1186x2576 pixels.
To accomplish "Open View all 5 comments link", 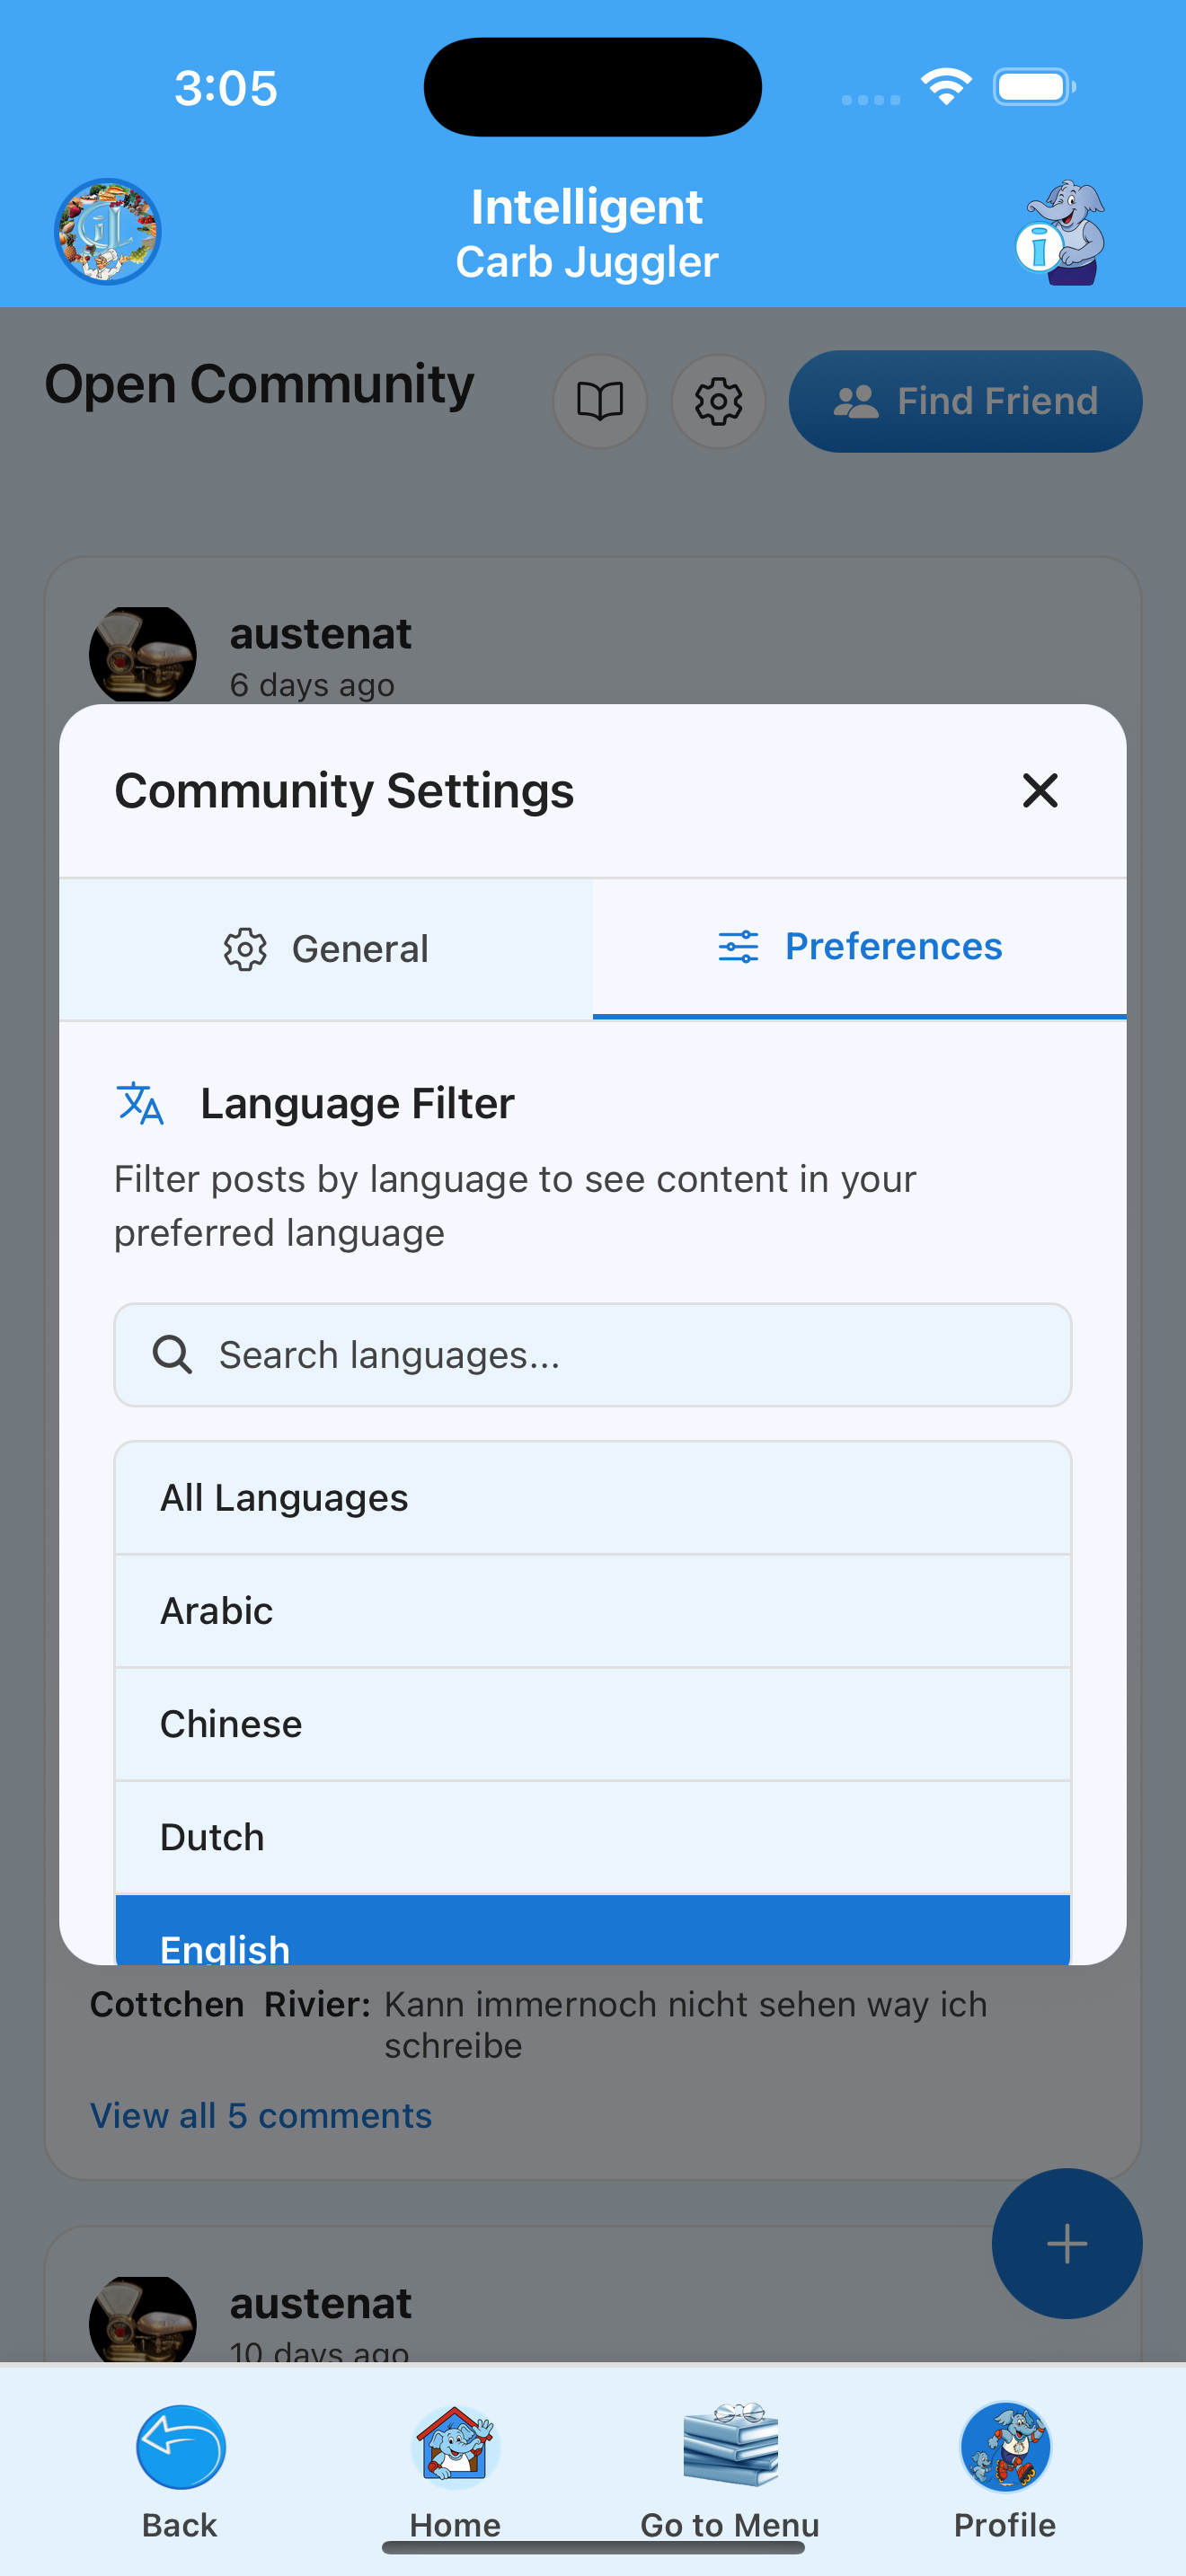I will coord(261,2115).
